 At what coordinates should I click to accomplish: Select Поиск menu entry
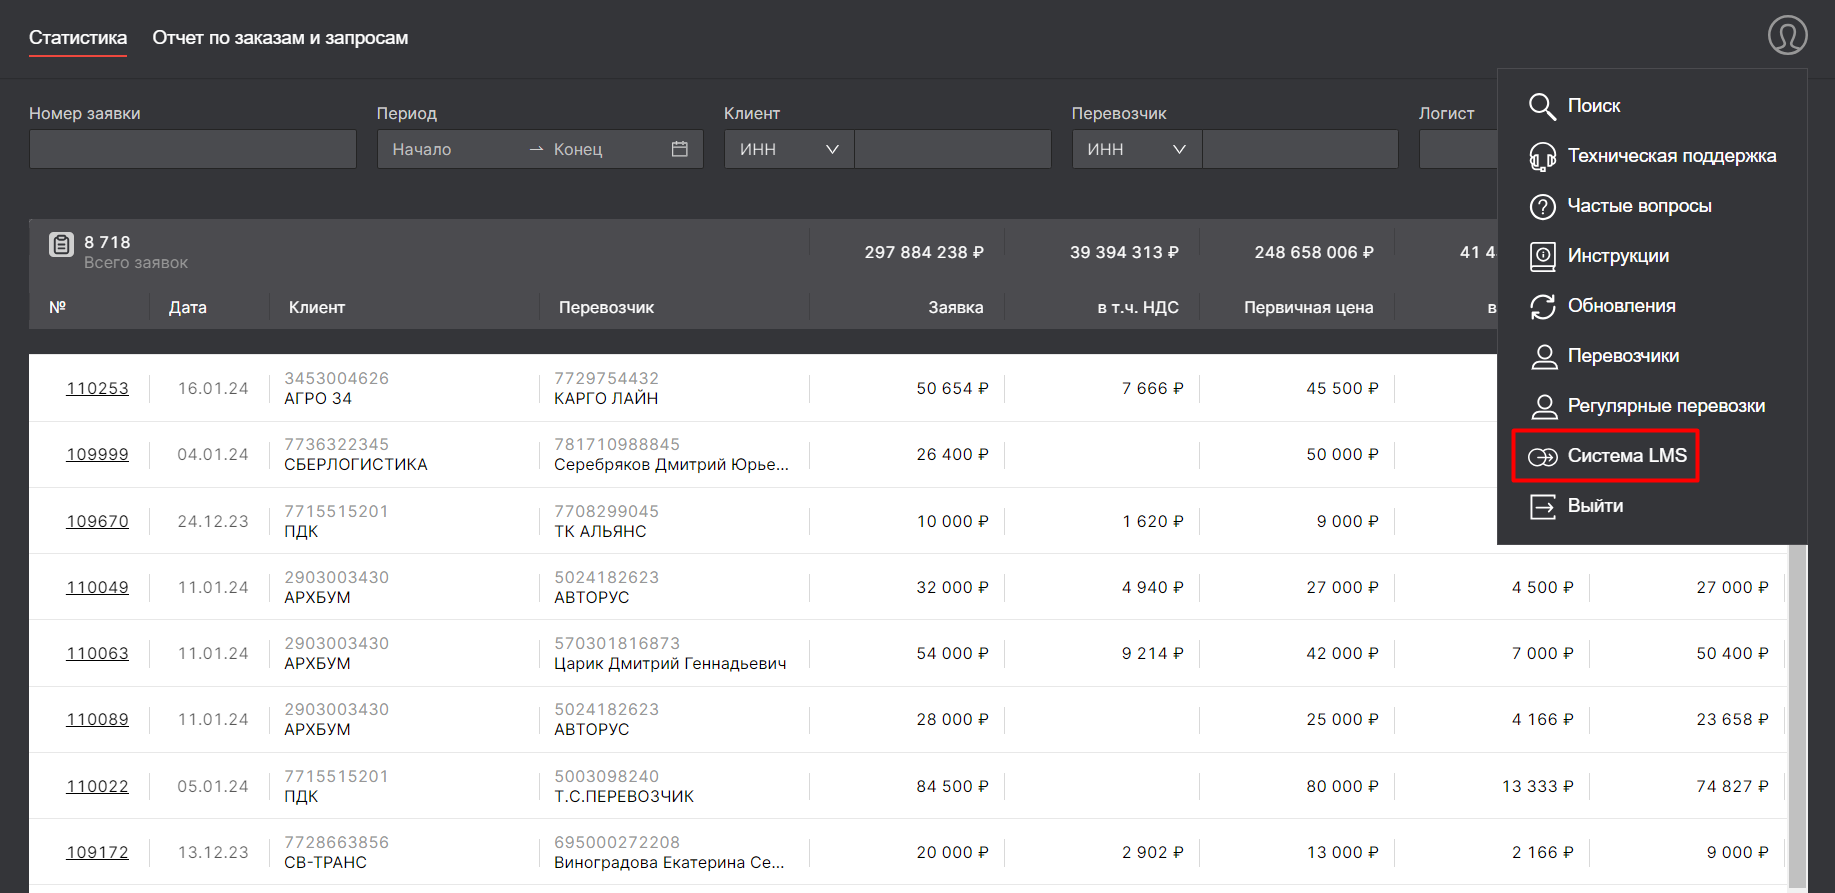point(1593,105)
